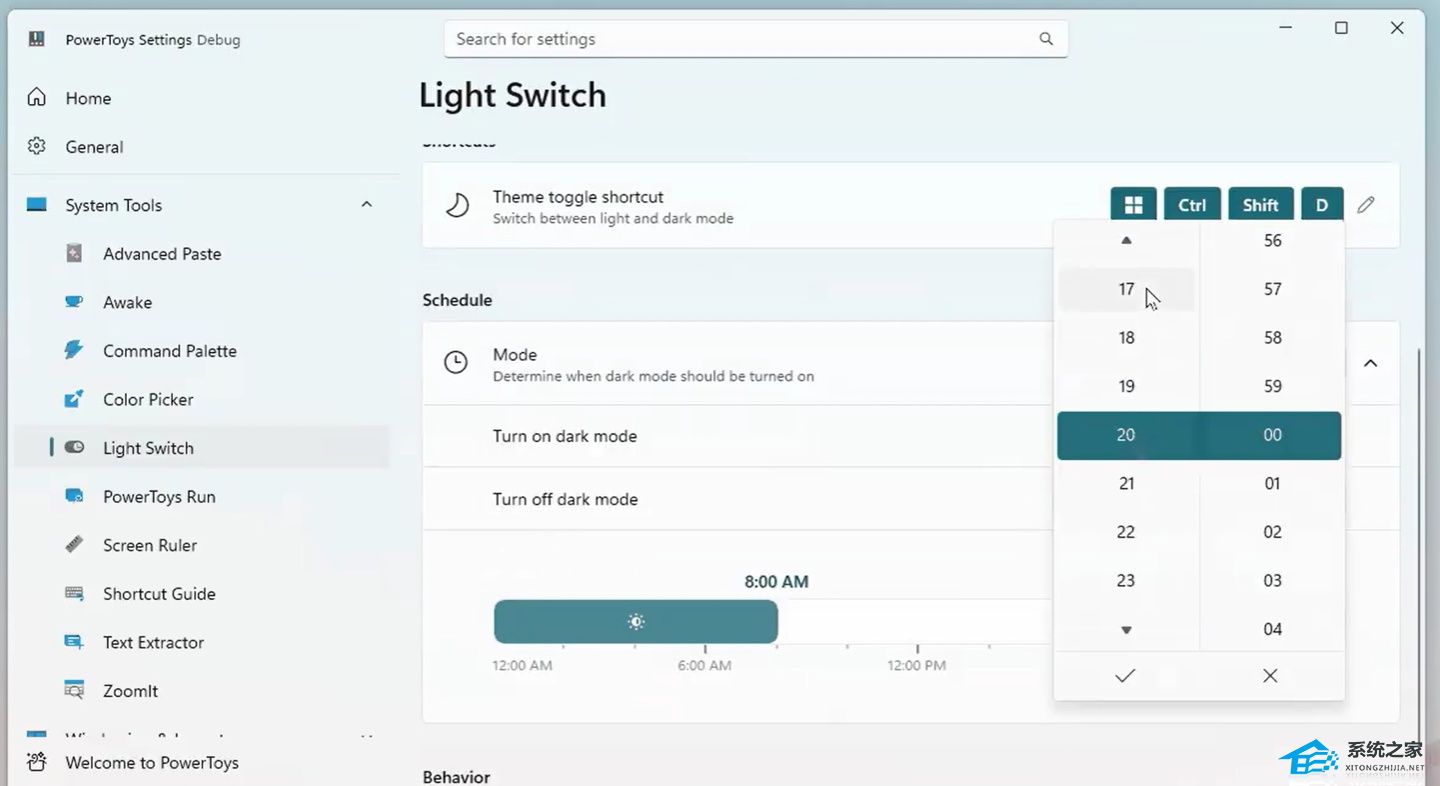The width and height of the screenshot is (1440, 786).
Task: Pick hour 18 in the time picker
Action: tap(1126, 337)
